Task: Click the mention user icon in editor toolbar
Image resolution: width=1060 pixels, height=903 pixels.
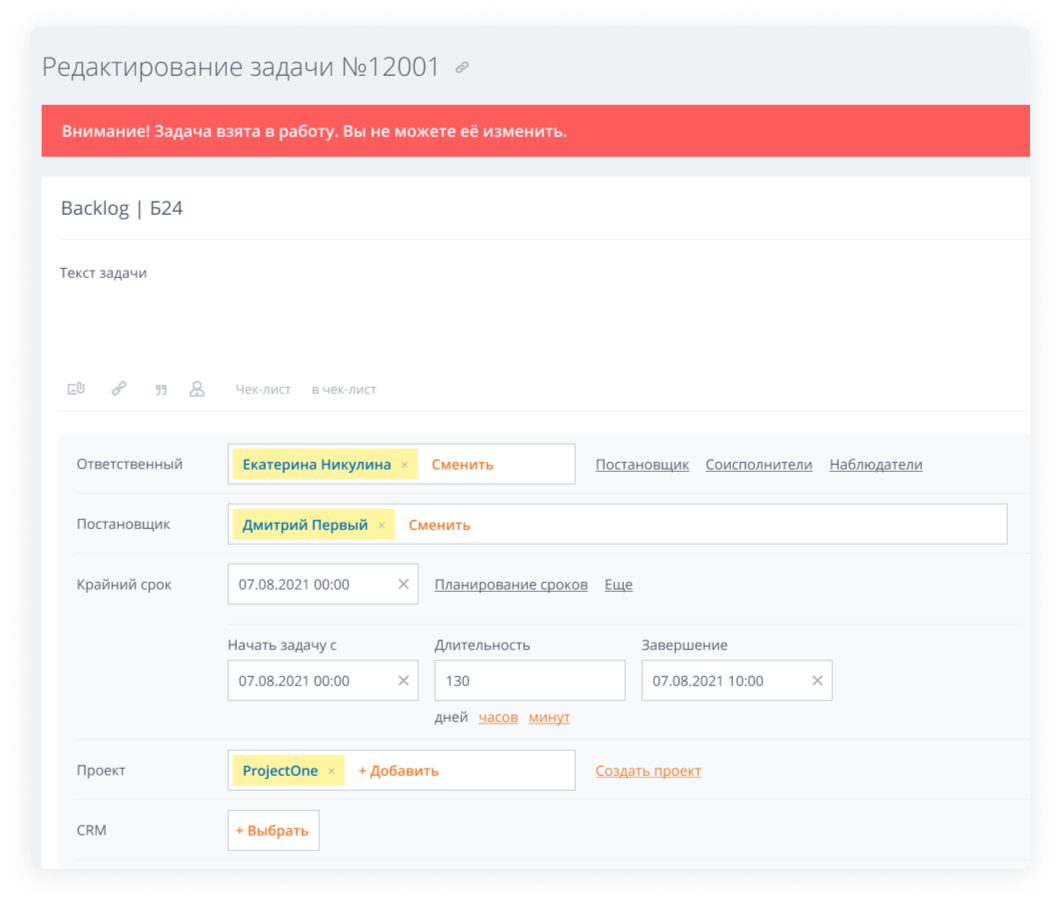Action: [197, 389]
